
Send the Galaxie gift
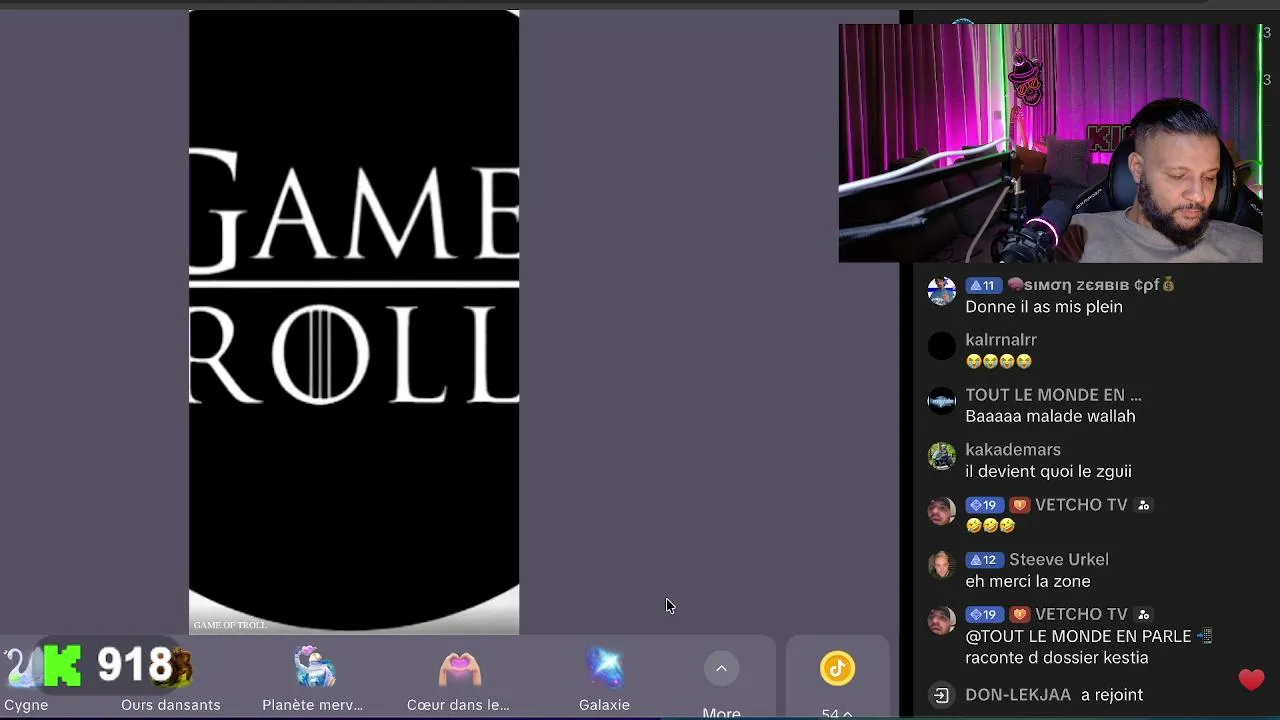tap(604, 679)
